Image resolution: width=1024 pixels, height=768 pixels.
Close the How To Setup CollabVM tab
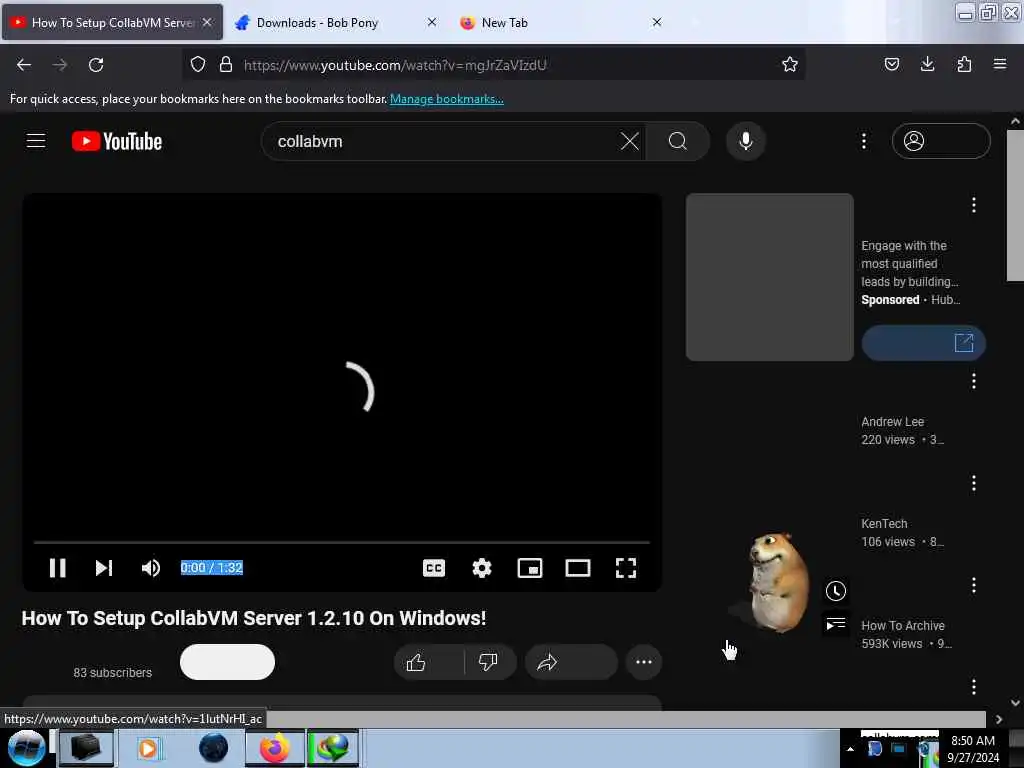click(x=207, y=22)
